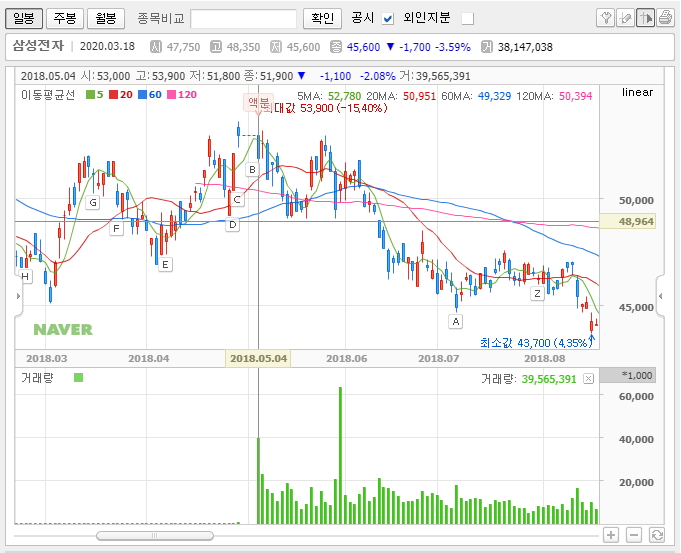
Task: Click the 20MA value 50,951
Action: click(419, 96)
